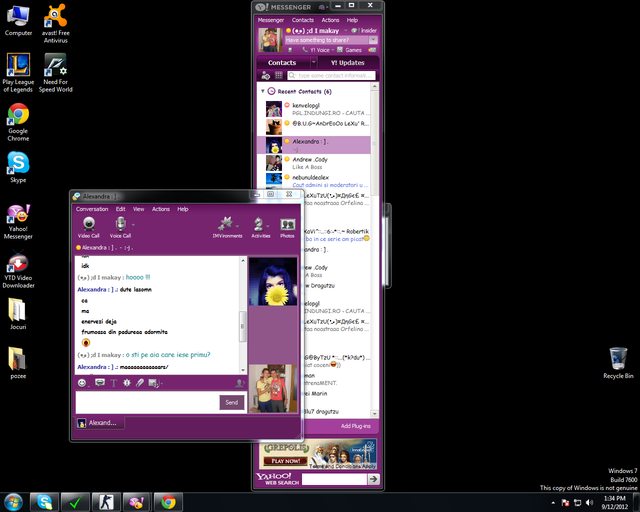Open the status message dropdown arrow

click(x=373, y=40)
